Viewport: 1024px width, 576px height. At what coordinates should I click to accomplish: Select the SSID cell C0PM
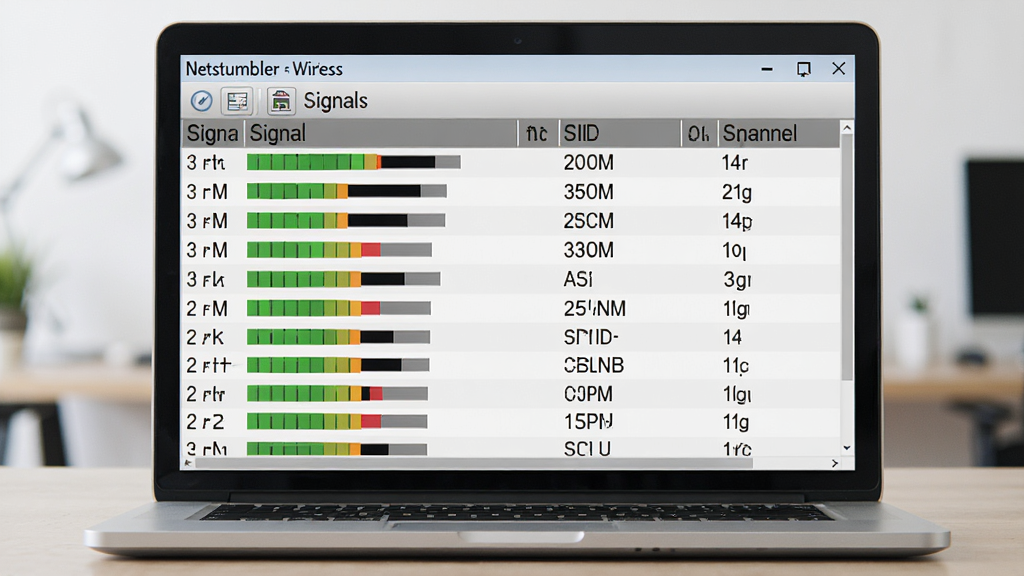[588, 394]
